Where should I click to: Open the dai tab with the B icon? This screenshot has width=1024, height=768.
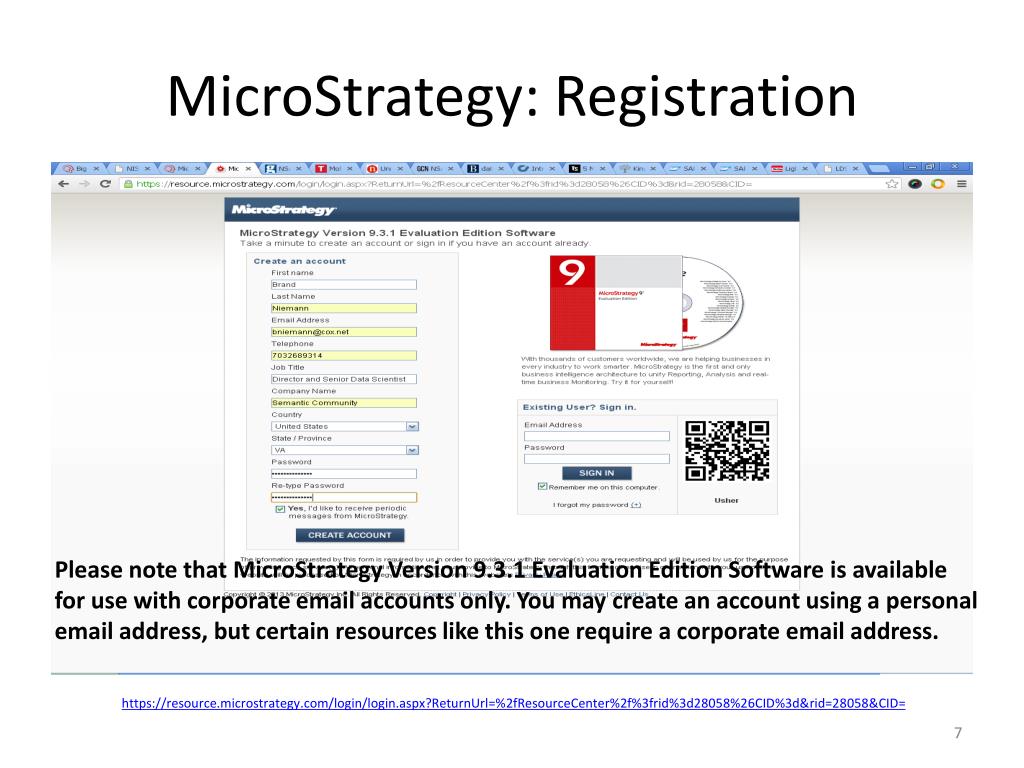tap(485, 168)
